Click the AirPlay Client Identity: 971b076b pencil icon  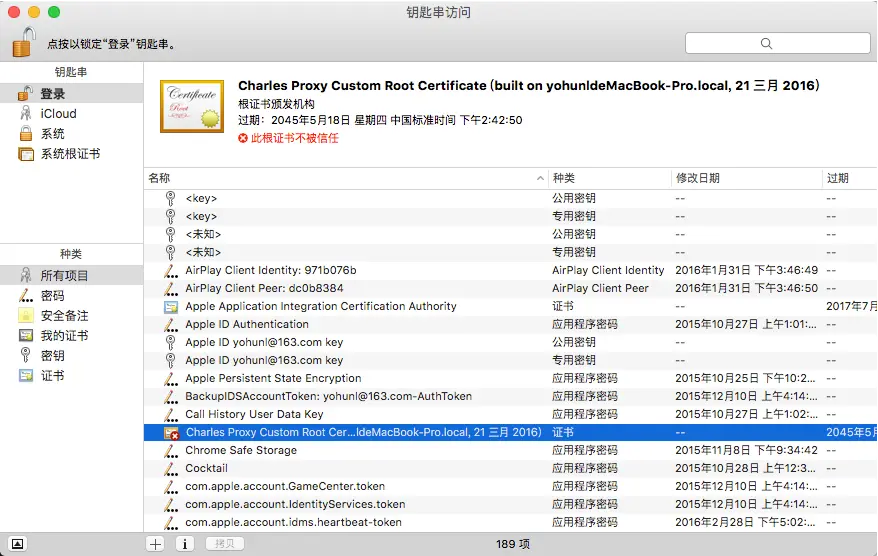click(x=171, y=270)
